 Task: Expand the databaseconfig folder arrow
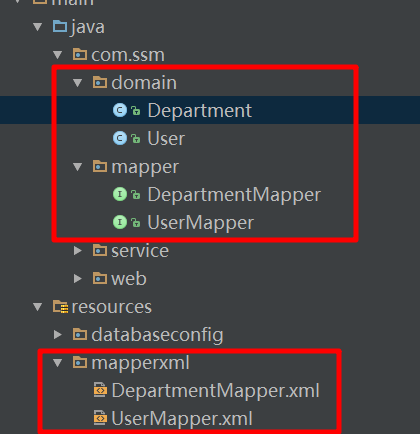pyautogui.click(x=58, y=335)
